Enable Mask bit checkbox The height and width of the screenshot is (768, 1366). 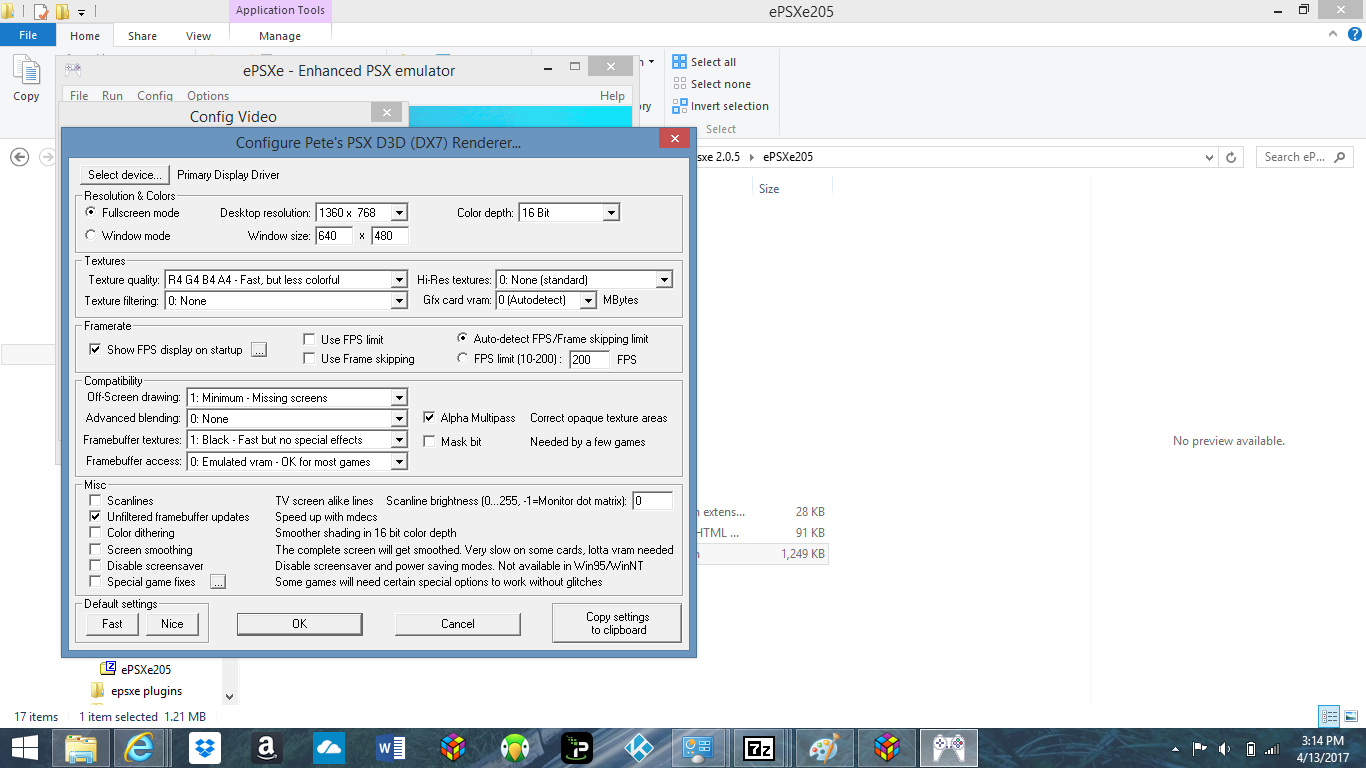click(x=430, y=442)
